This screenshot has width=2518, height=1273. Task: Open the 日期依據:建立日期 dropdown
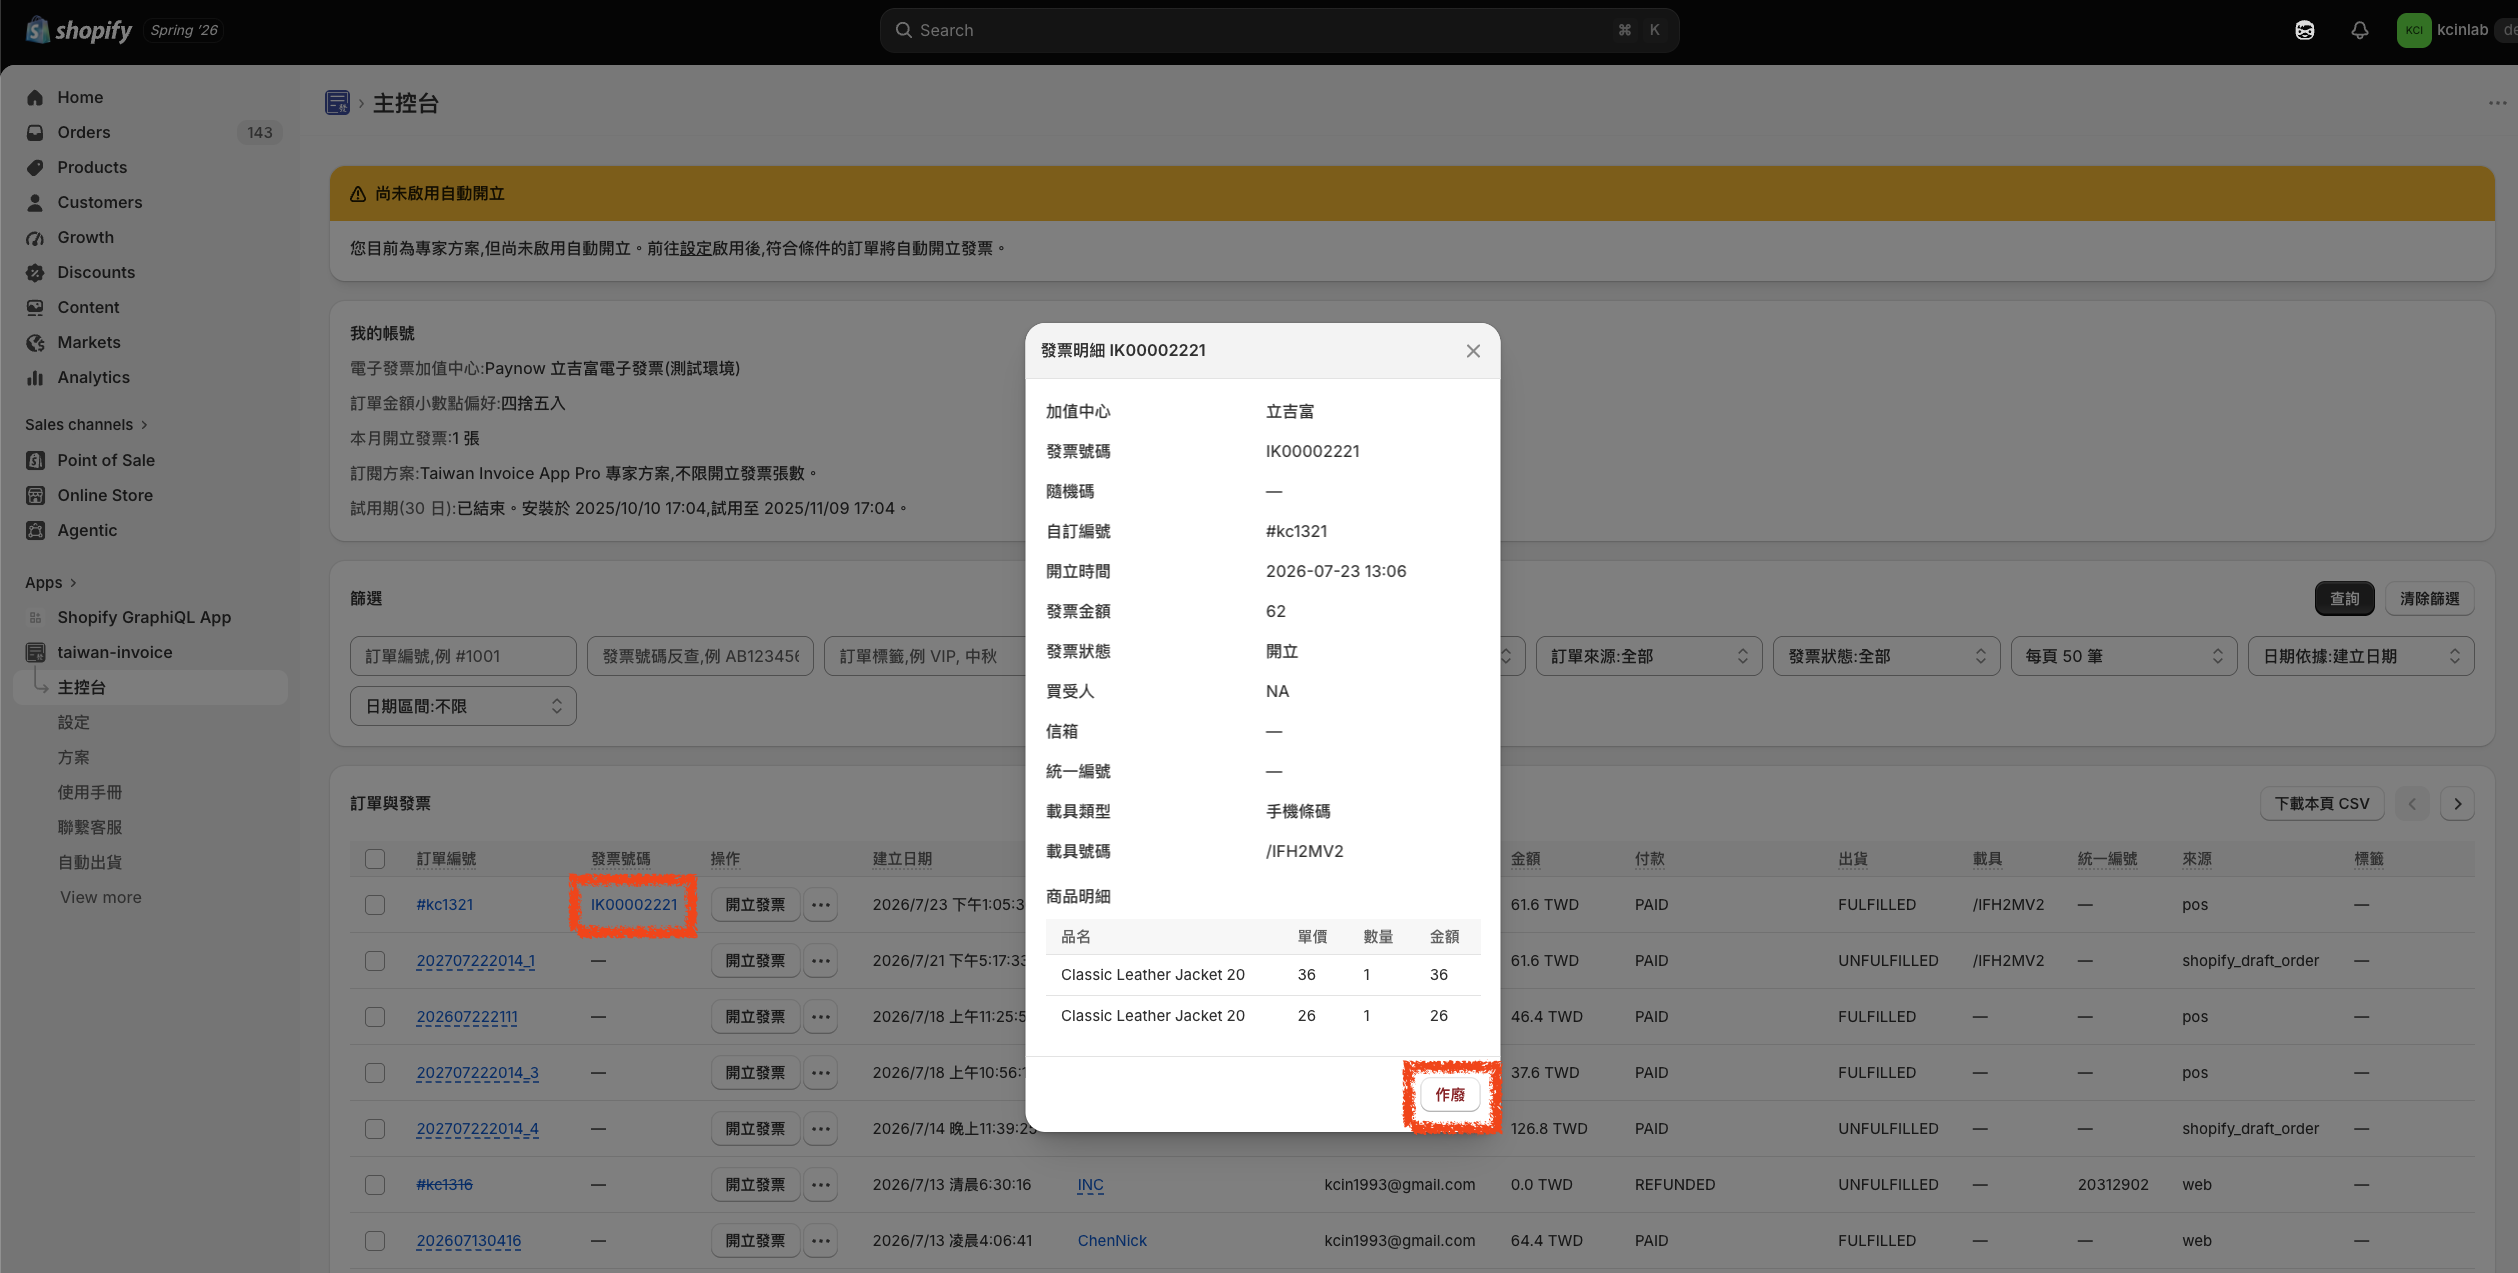tap(2361, 656)
